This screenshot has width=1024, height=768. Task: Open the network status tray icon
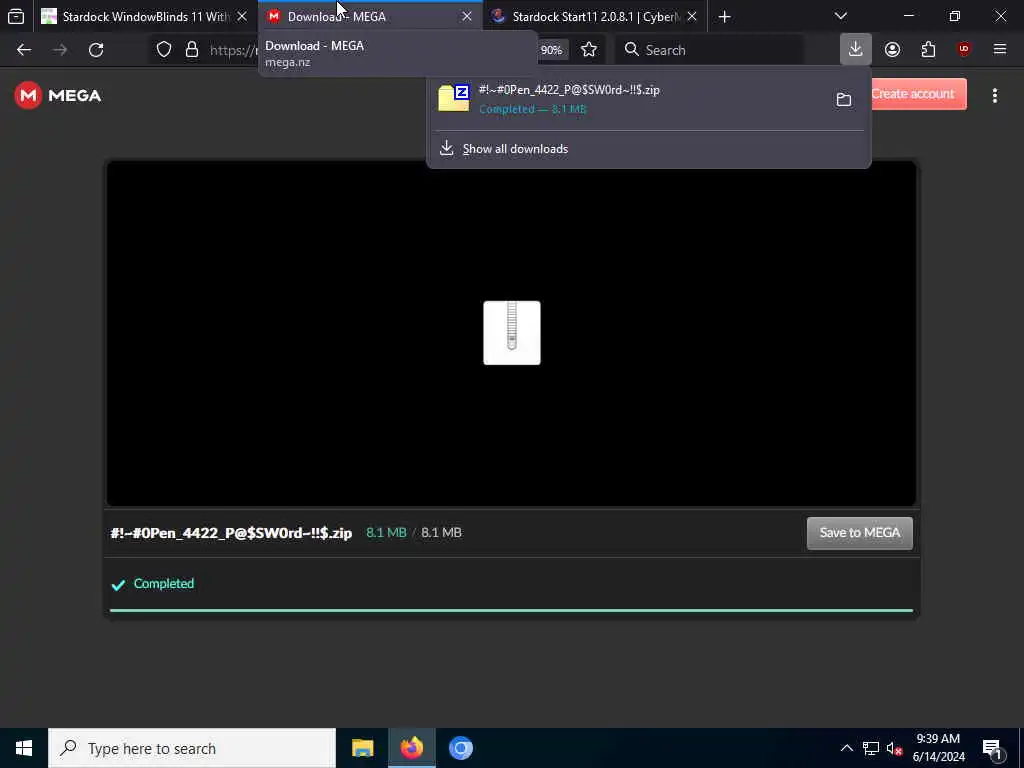(871, 748)
